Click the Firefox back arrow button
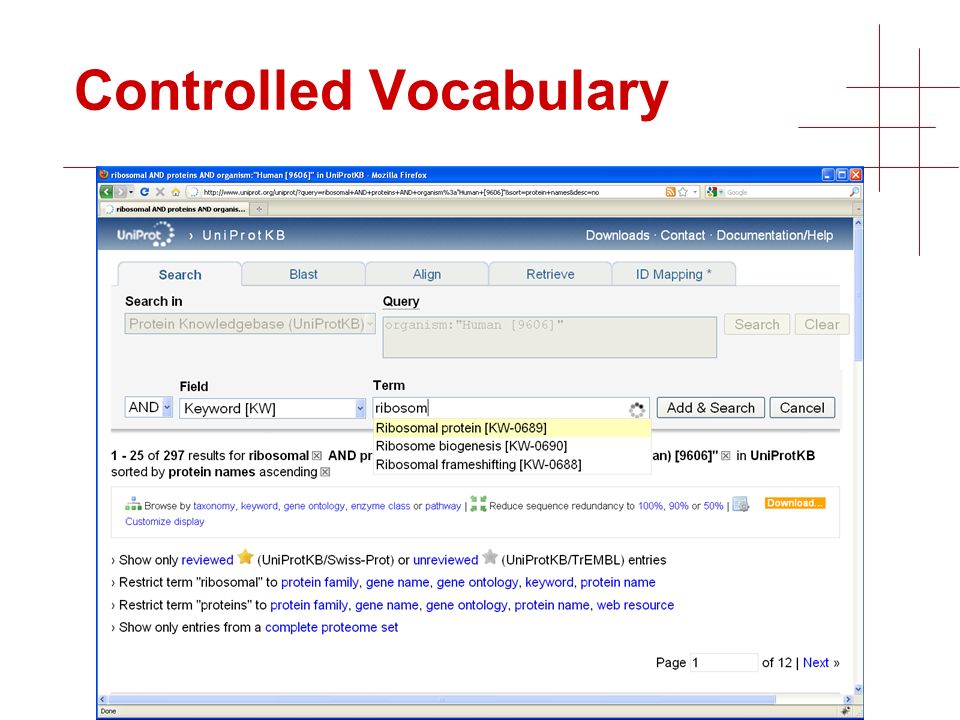 (107, 192)
